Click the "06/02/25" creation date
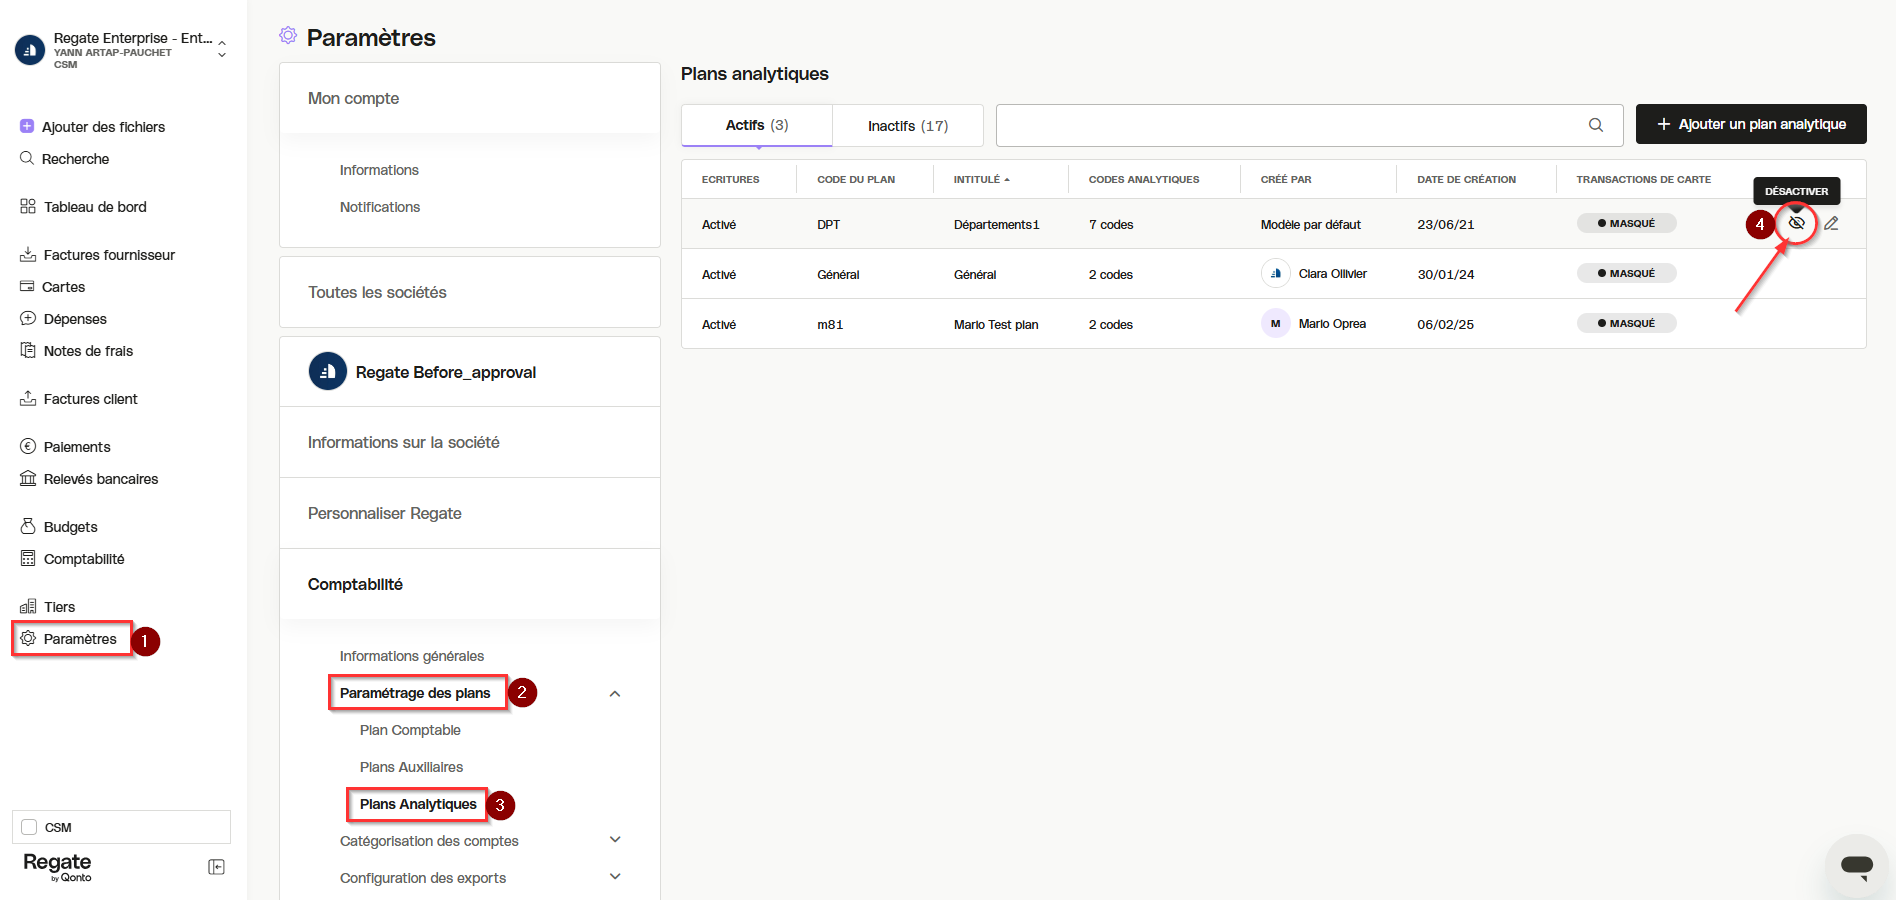Viewport: 1896px width, 900px height. 1446,325
